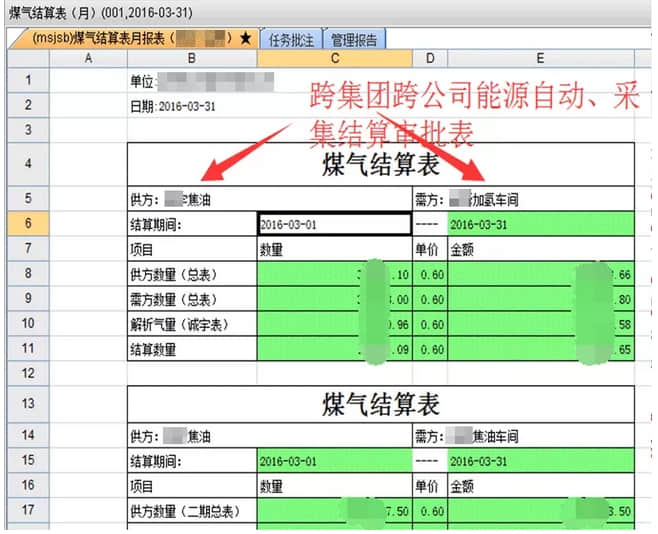
Task: Click start date cell in row 15
Action: point(333,460)
